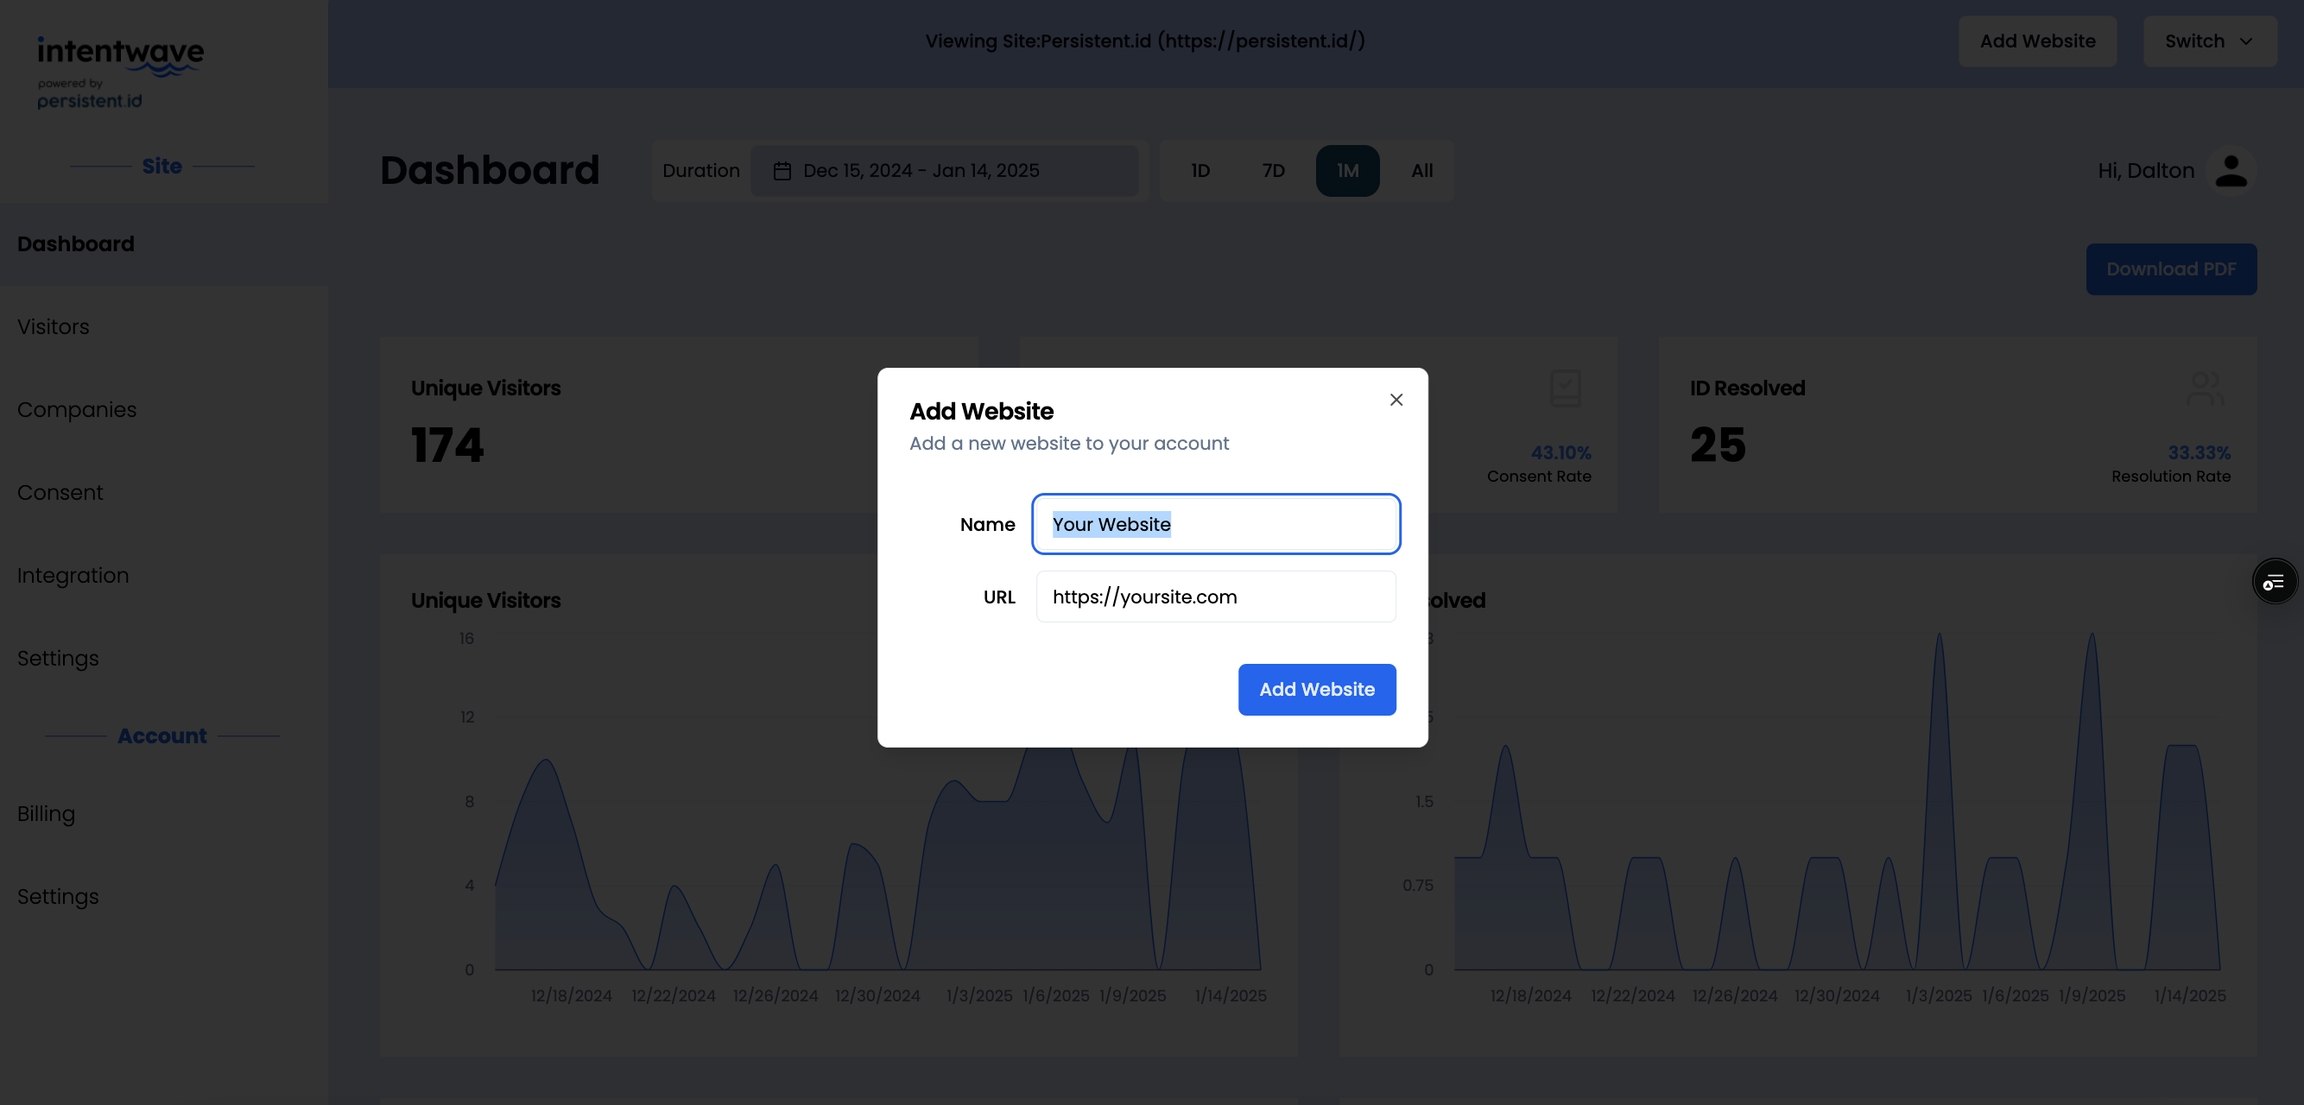Open the floating widget icon at right edge
The image size is (2304, 1105).
coord(2274,582)
